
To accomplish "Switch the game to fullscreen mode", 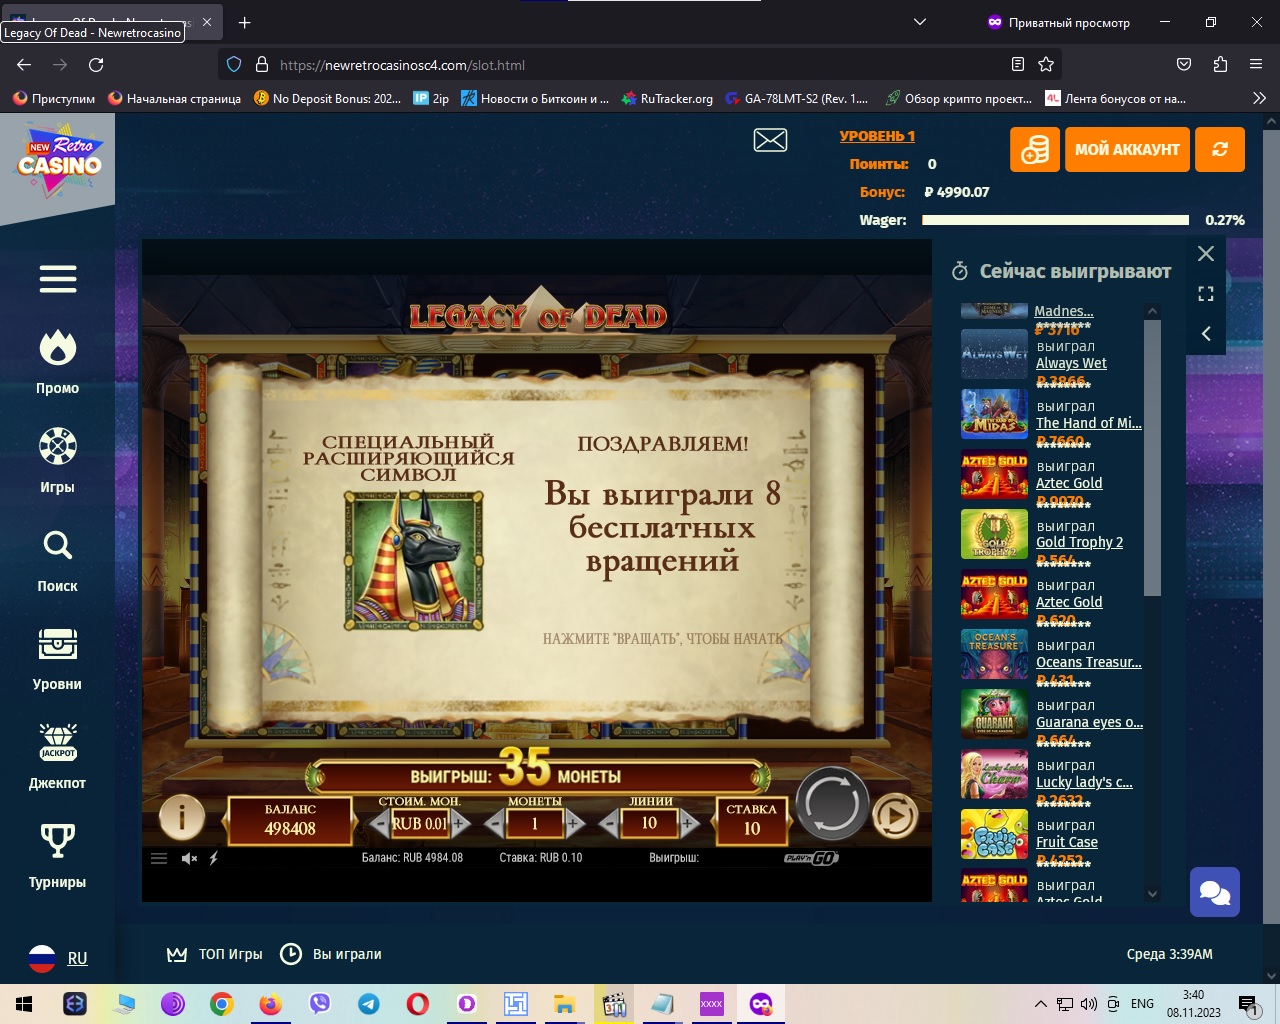I will pyautogui.click(x=1206, y=294).
